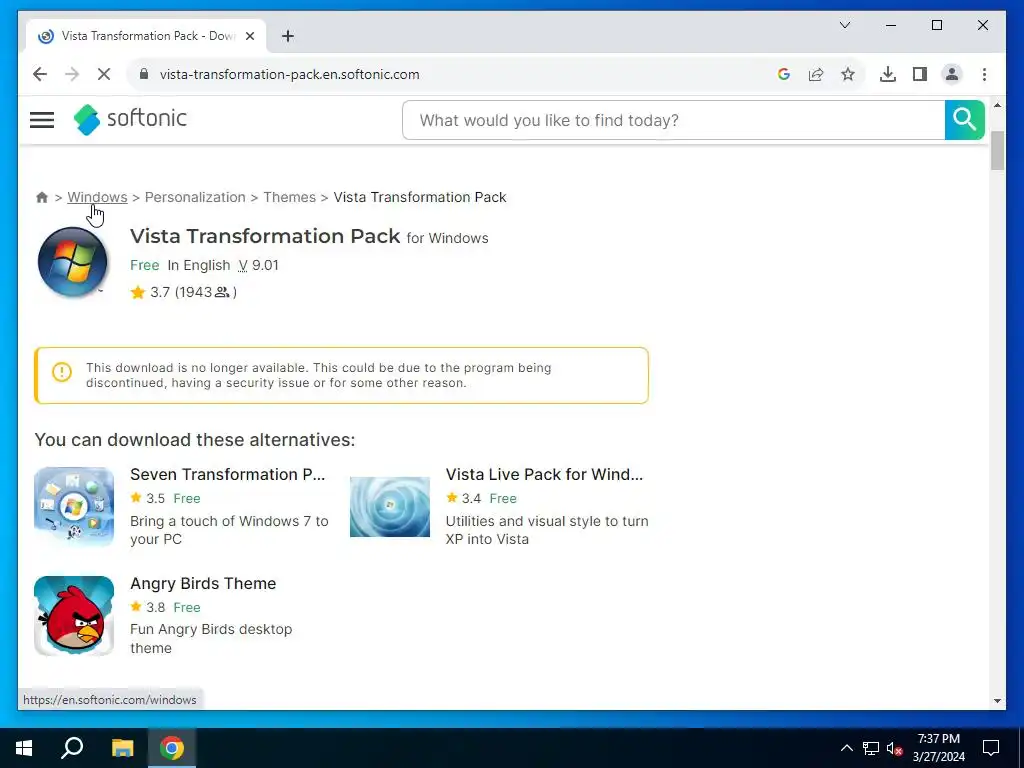Viewport: 1024px width, 768px height.
Task: Show hidden system tray icons
Action: (846, 748)
